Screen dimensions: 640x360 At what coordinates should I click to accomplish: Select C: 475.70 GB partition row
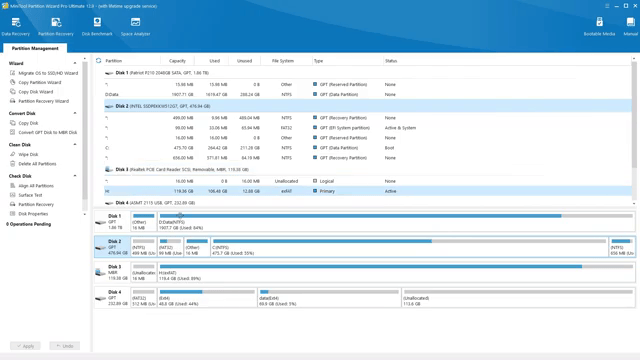pyautogui.click(x=367, y=148)
